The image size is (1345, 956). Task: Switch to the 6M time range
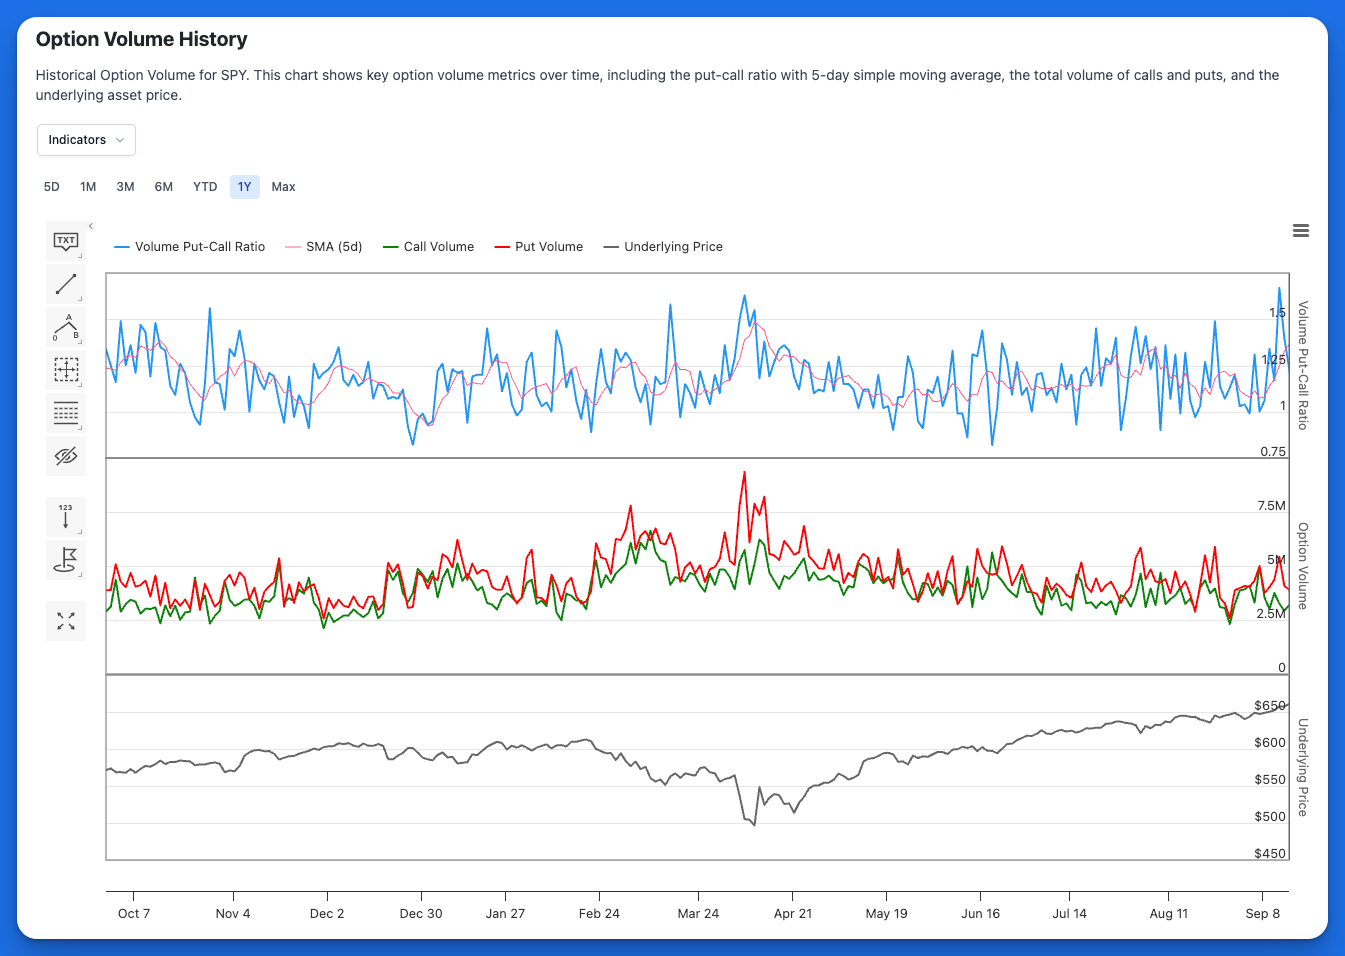click(164, 187)
